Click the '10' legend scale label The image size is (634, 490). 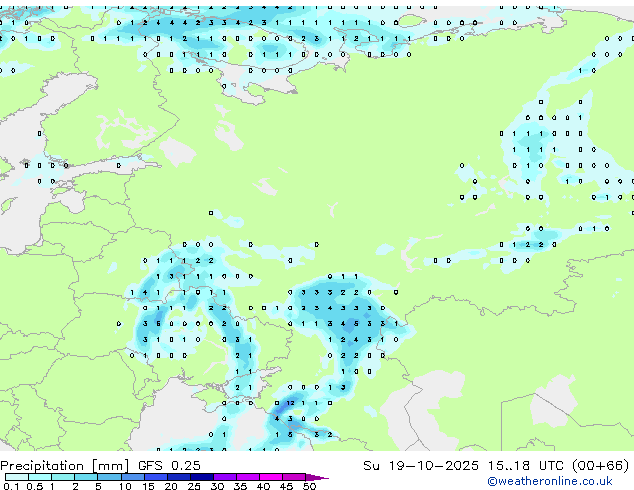125,486
